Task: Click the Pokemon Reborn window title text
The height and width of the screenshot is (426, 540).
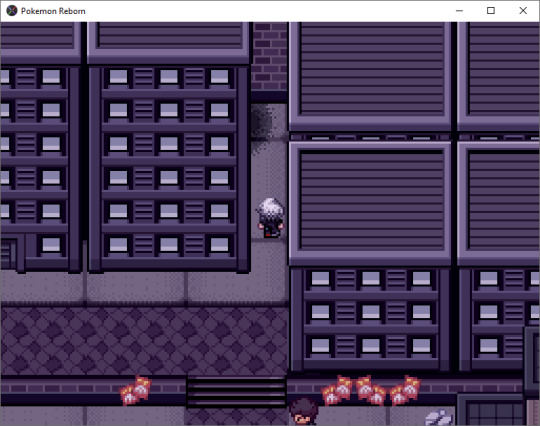Action: 53,11
